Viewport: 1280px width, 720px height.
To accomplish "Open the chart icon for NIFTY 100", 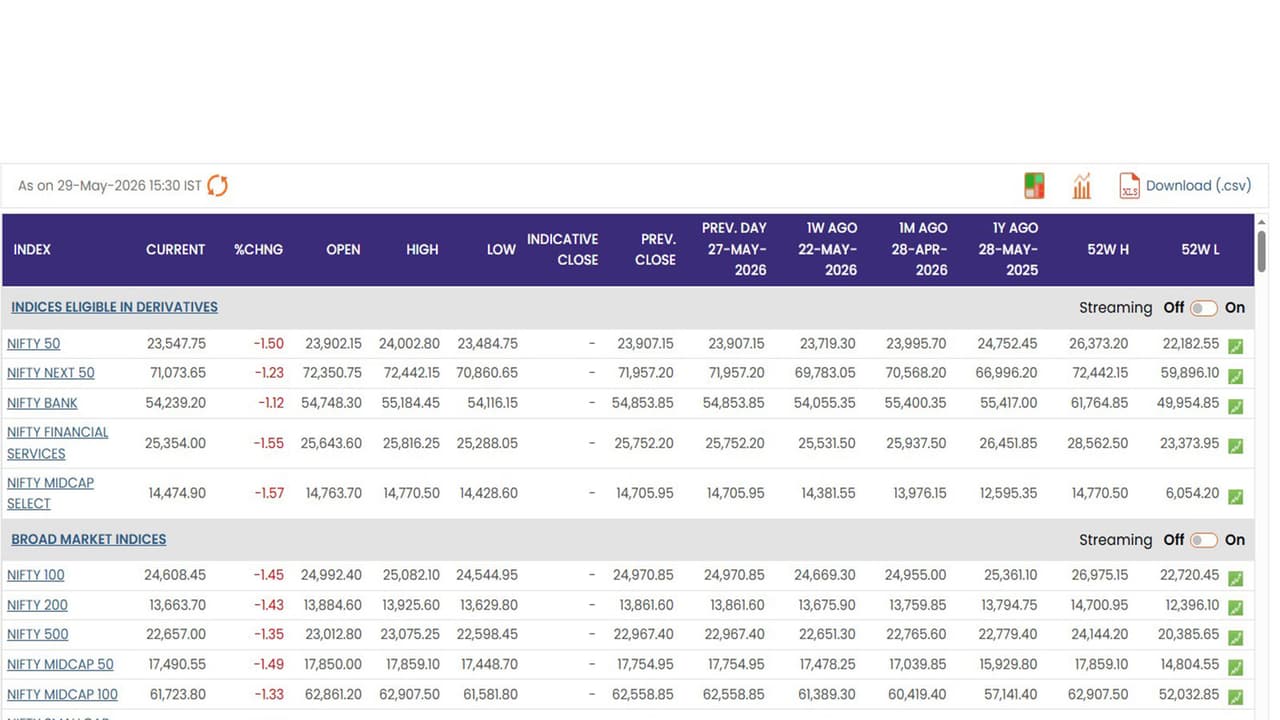I will pos(1236,578).
